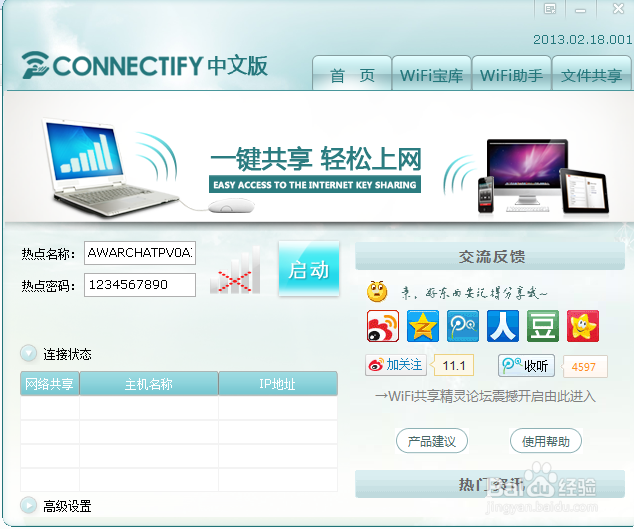Viewport: 634px width, 529px height.
Task: Click the yellow emoticon face icon
Action: point(377,291)
